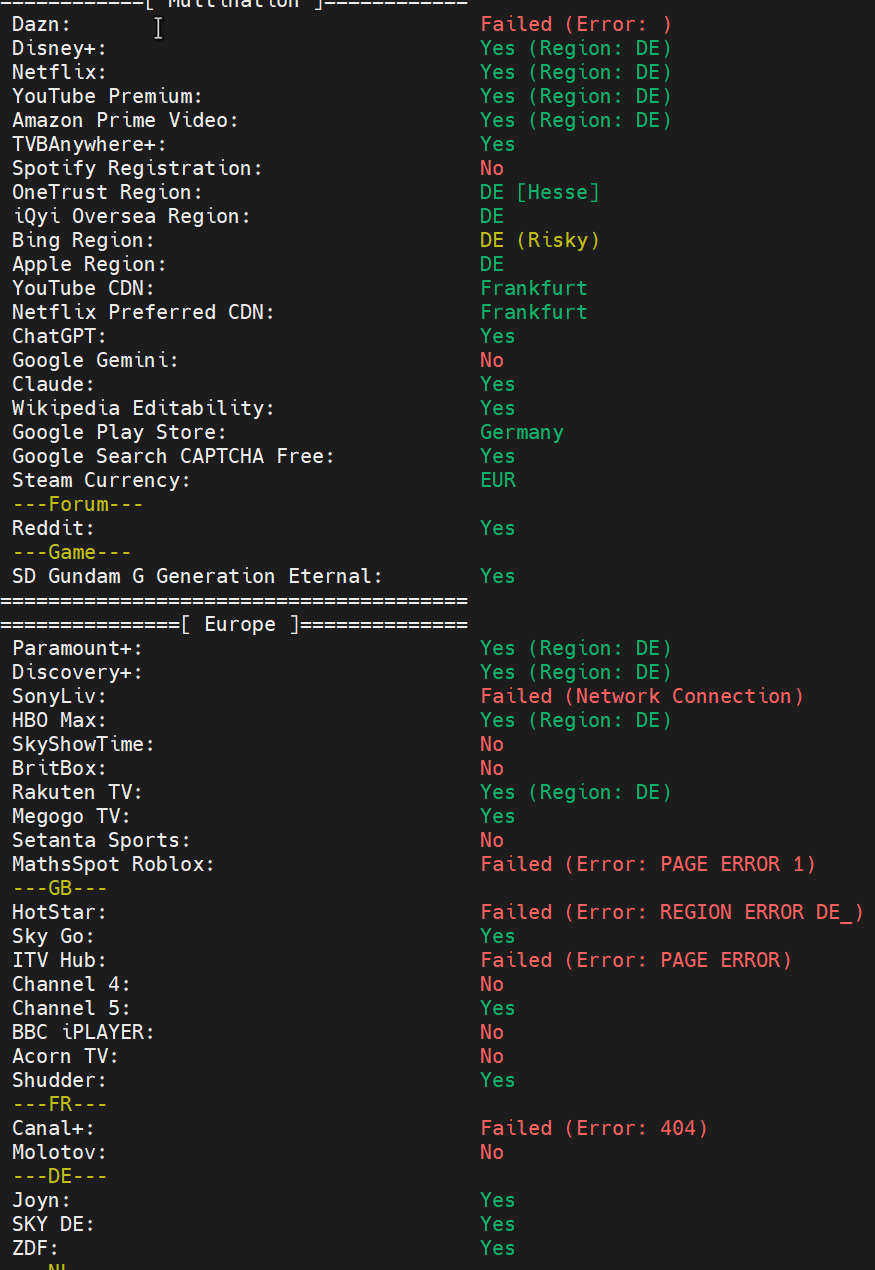Click the Google Gemini 'No' result
Screen dimensions: 875x1270
point(491,360)
